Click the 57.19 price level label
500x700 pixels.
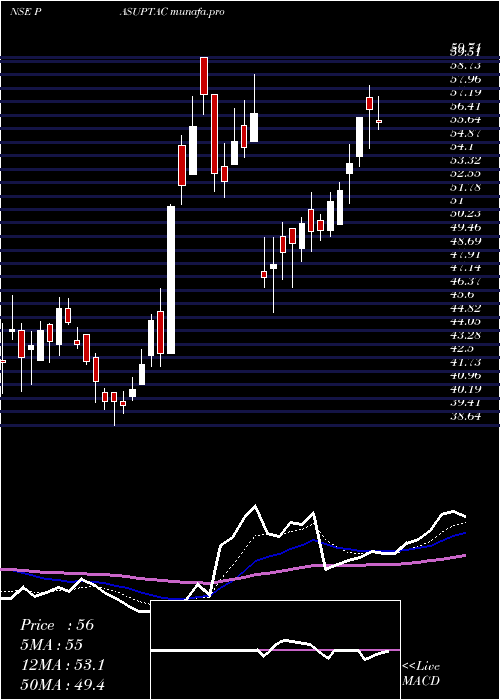[x=465, y=92]
